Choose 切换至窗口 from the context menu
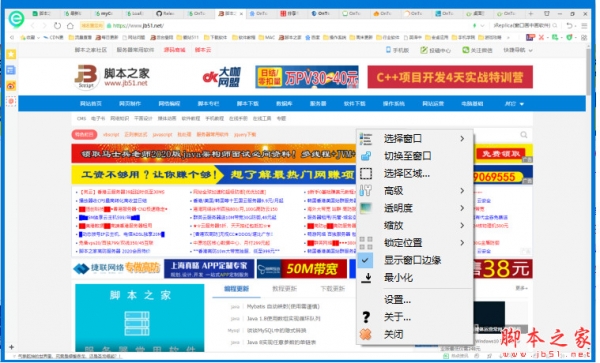Screen dimensions: 600x363 [x=414, y=156]
